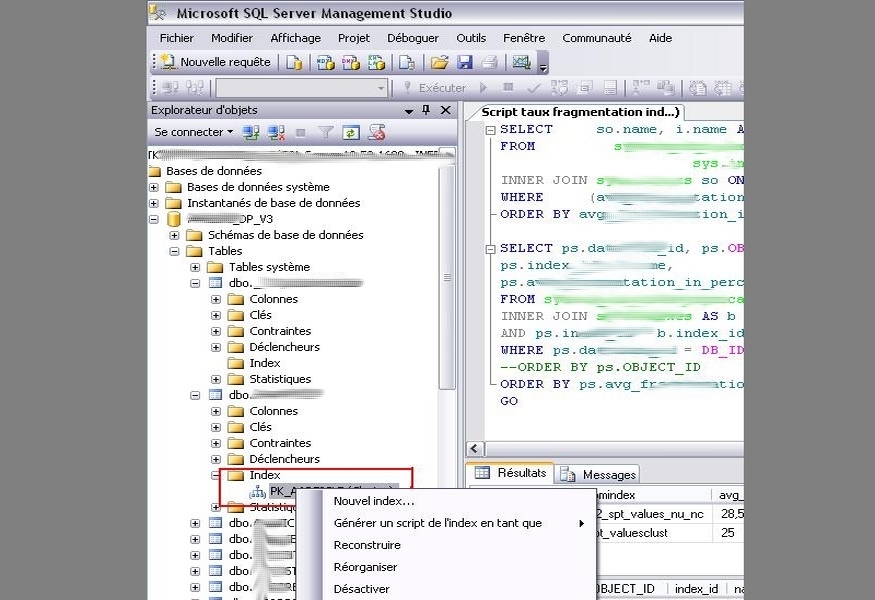This screenshot has height=600, width=875.
Task: Click the MDX query toolbar icon
Action: coord(325,62)
